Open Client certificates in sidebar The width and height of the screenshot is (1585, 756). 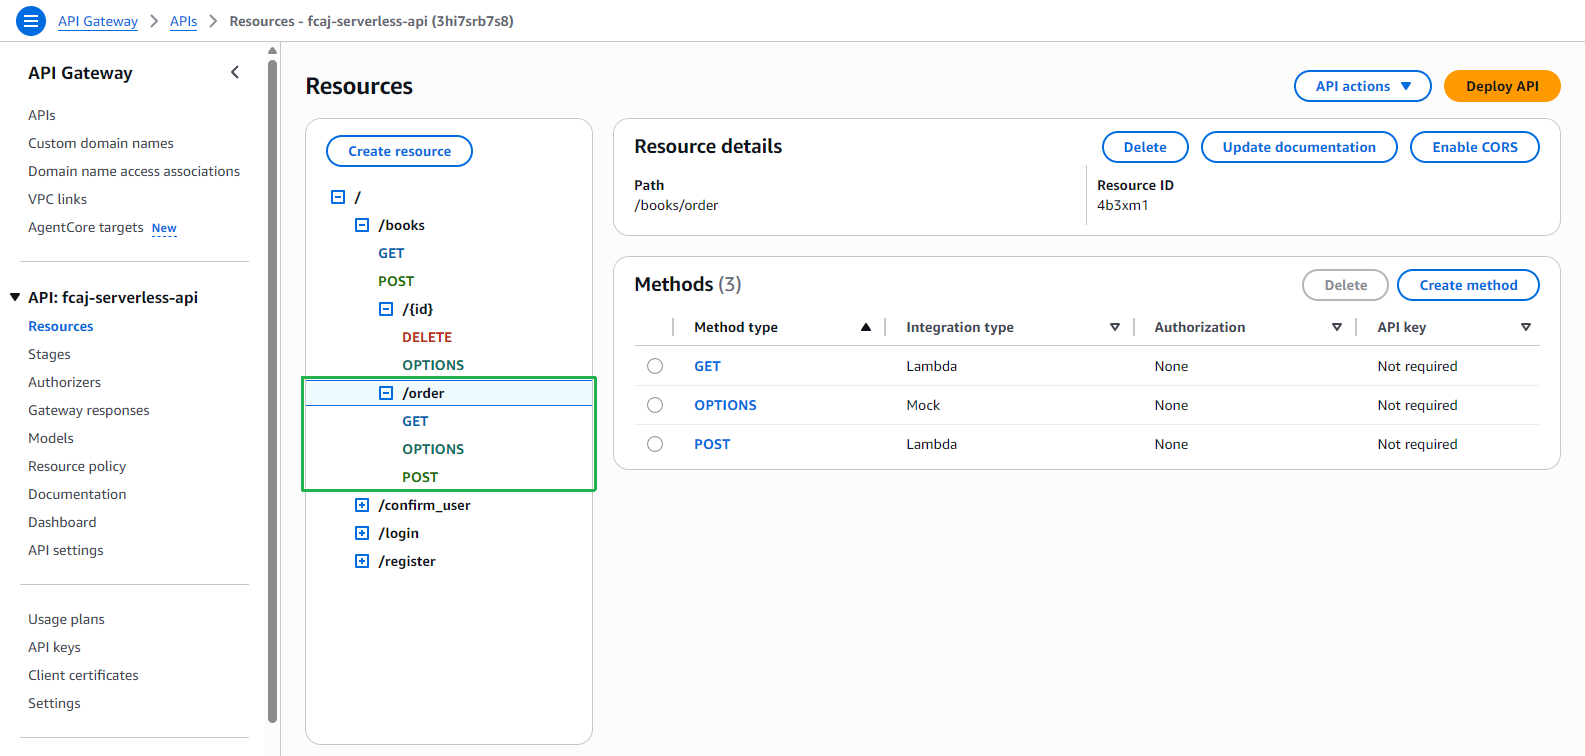(83, 675)
